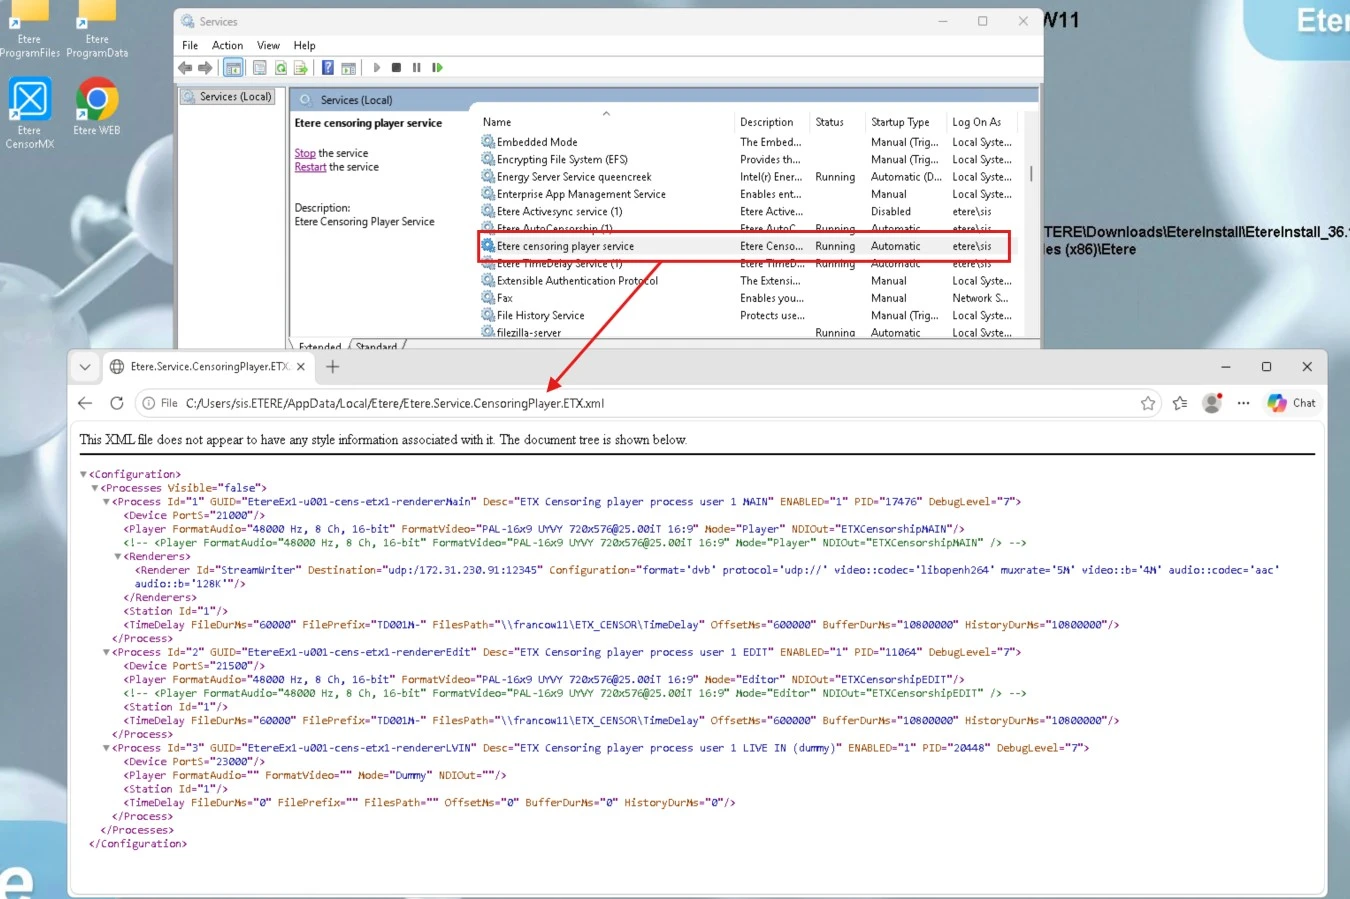Screen dimensions: 1350x899
Task: Click the Stop Service square icon
Action: tap(396, 68)
